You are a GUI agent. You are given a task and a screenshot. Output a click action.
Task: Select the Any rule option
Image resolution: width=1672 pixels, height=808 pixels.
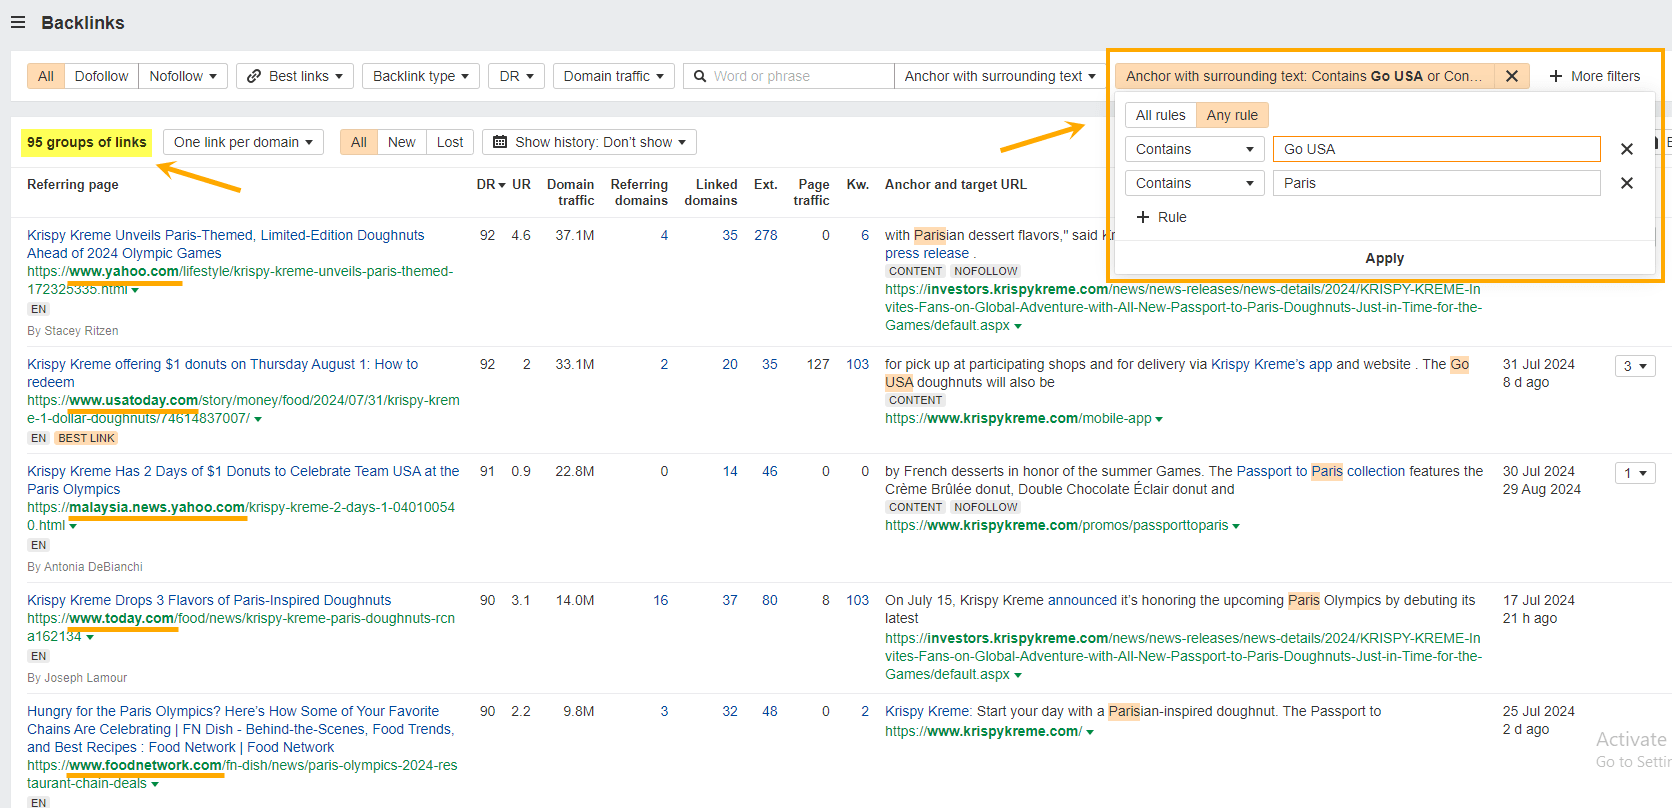[1231, 115]
